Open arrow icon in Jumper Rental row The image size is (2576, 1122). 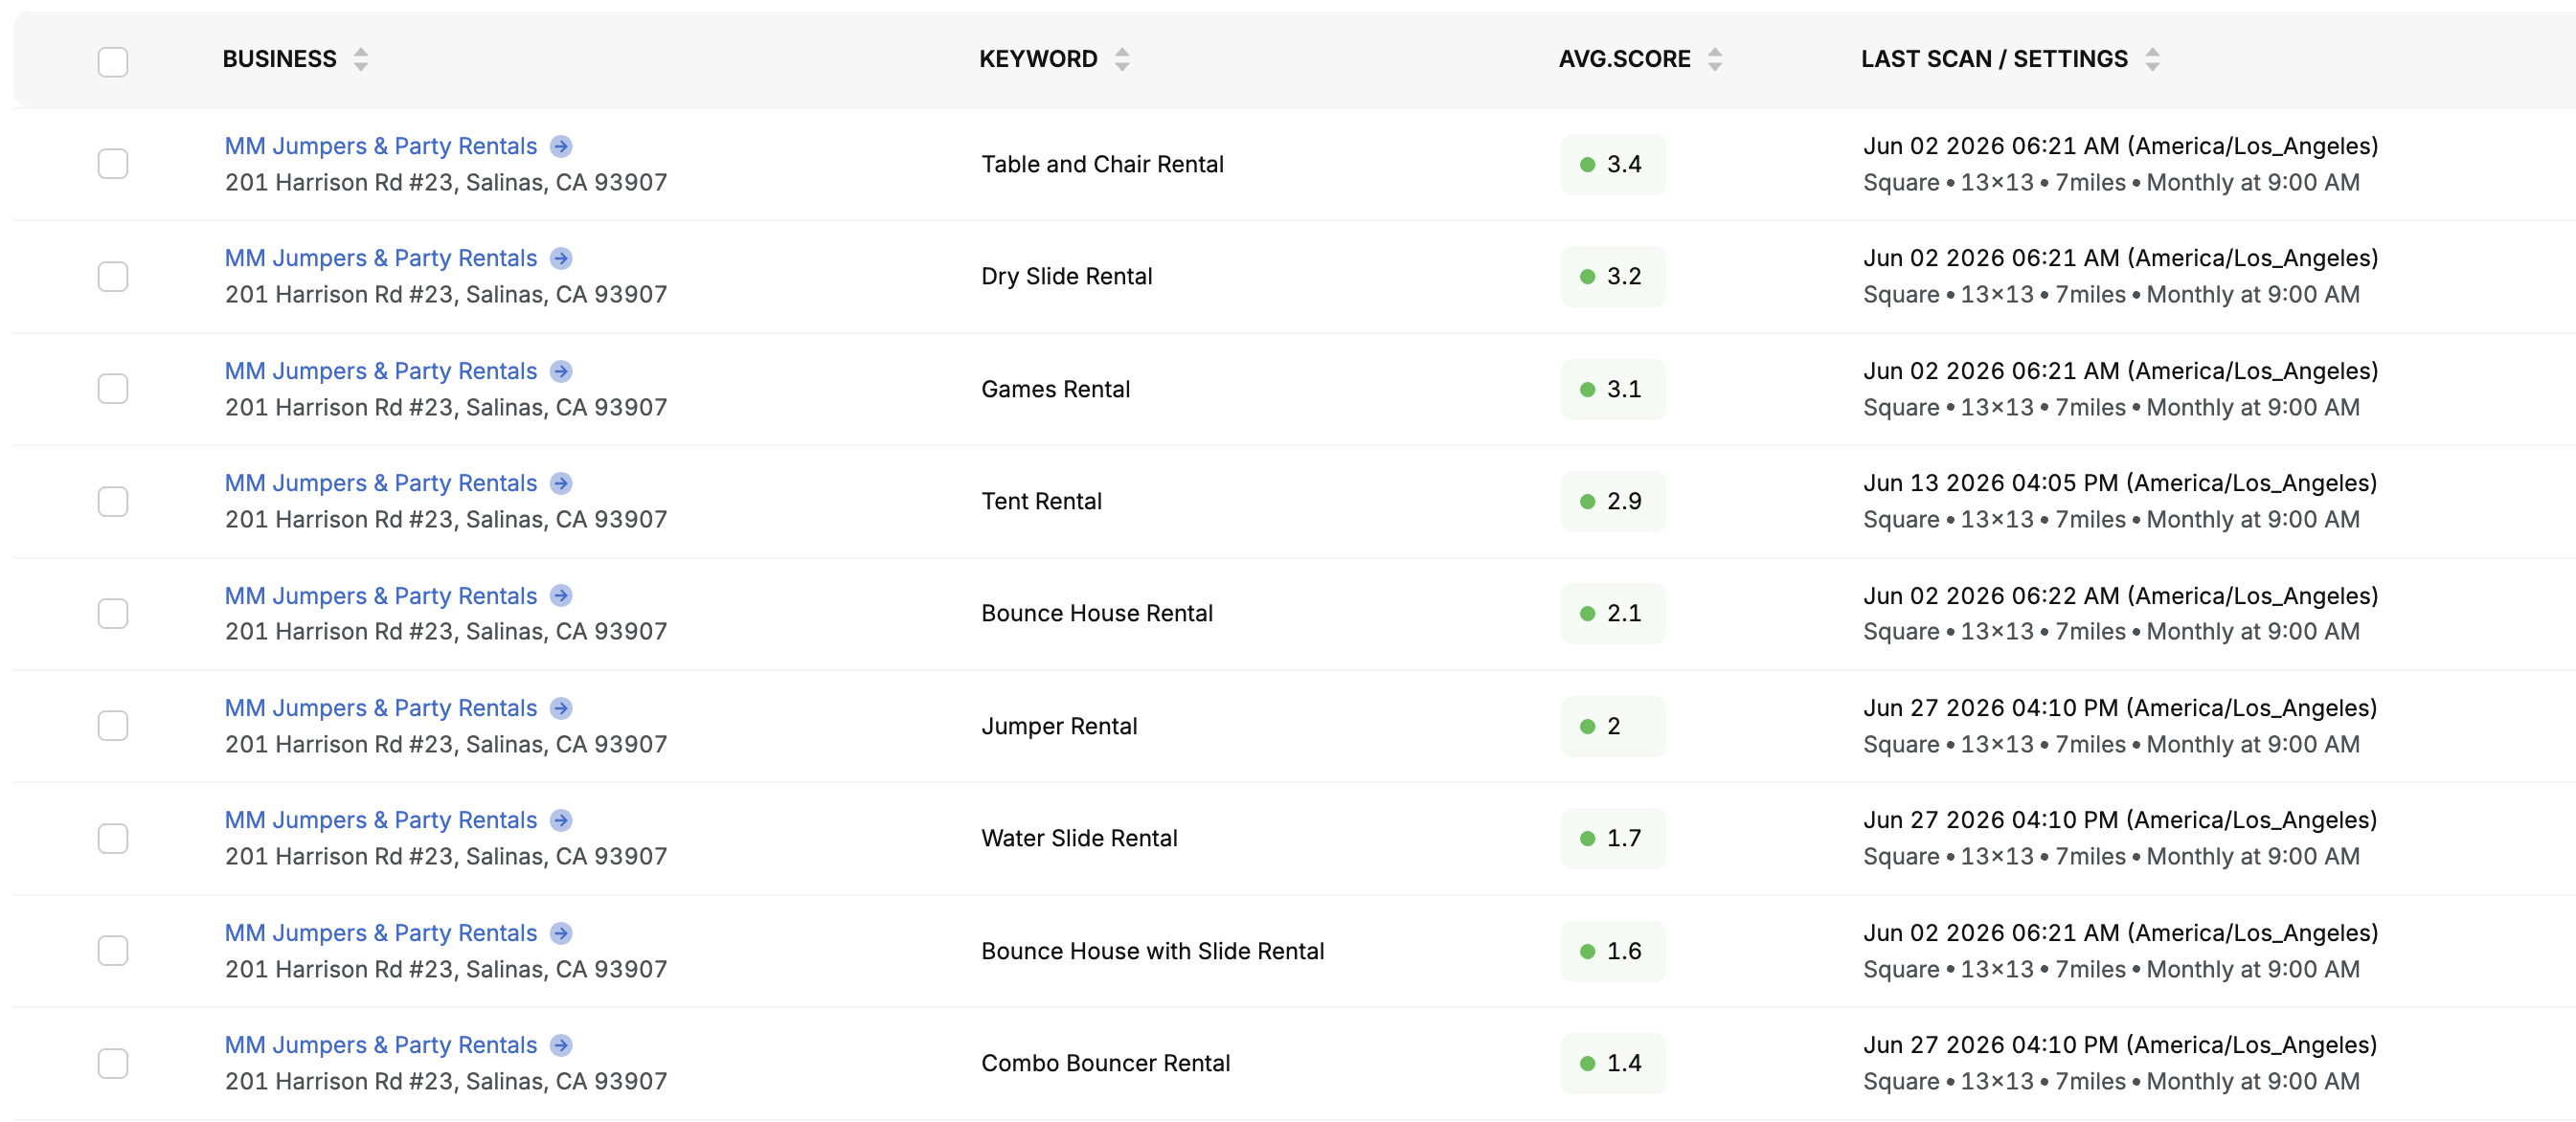coord(561,708)
